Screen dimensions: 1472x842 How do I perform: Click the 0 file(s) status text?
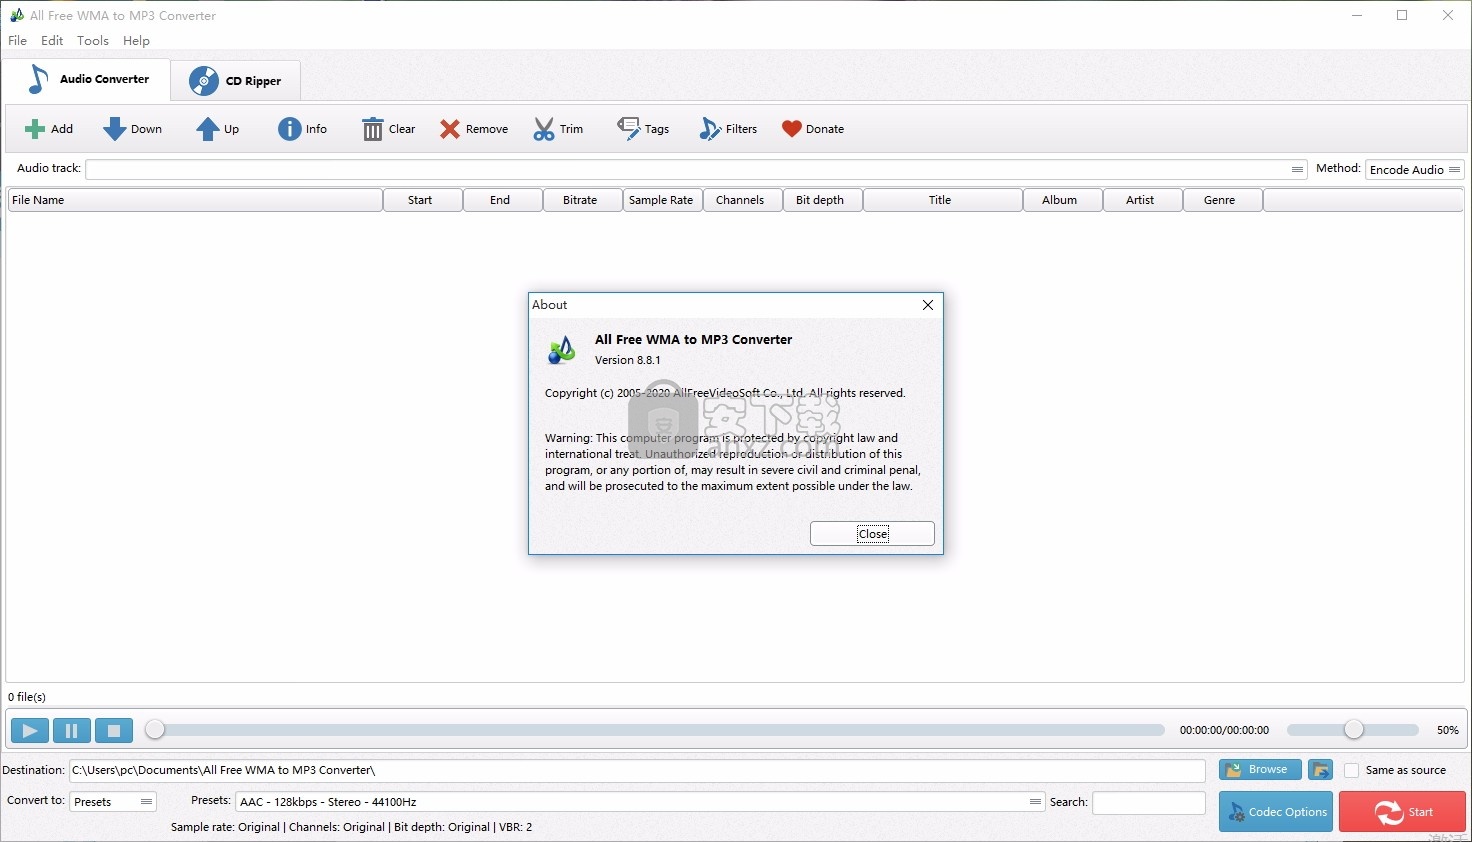pos(27,697)
